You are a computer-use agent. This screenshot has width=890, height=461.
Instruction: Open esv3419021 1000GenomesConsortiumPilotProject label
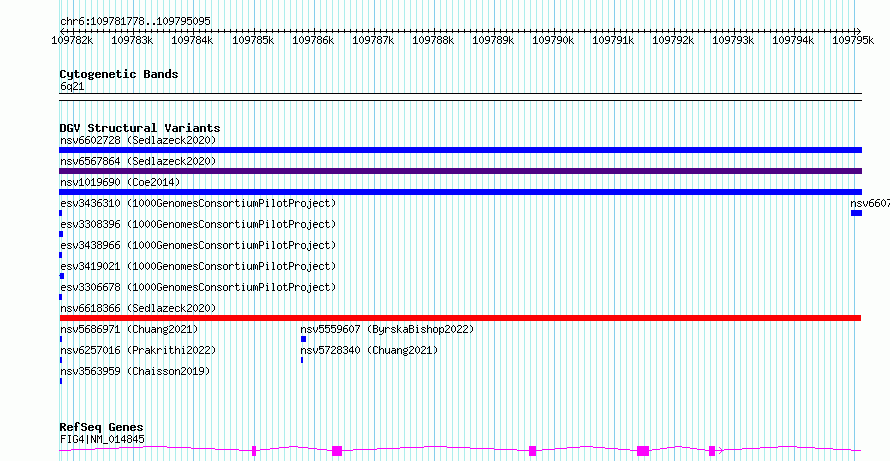tap(198, 266)
